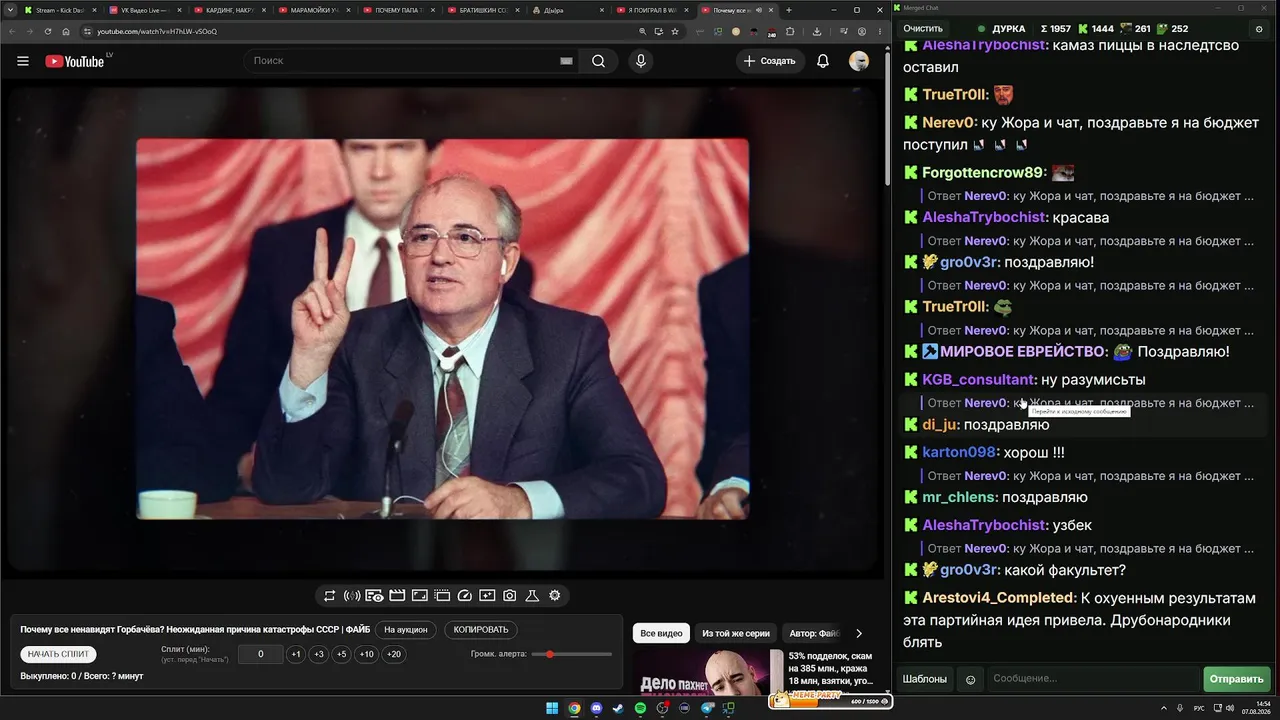Reload the browser page
Viewport: 1280px width, 720px height.
click(47, 31)
